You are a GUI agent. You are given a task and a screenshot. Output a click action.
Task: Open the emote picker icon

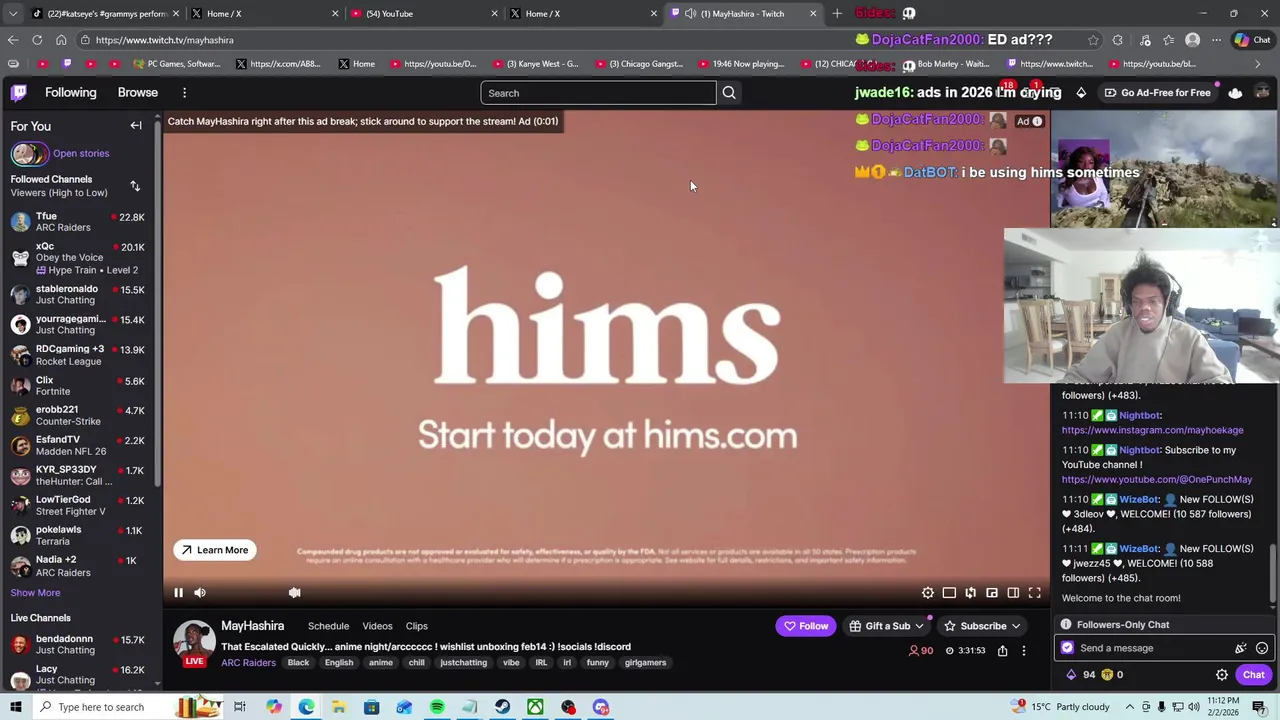click(x=1262, y=649)
